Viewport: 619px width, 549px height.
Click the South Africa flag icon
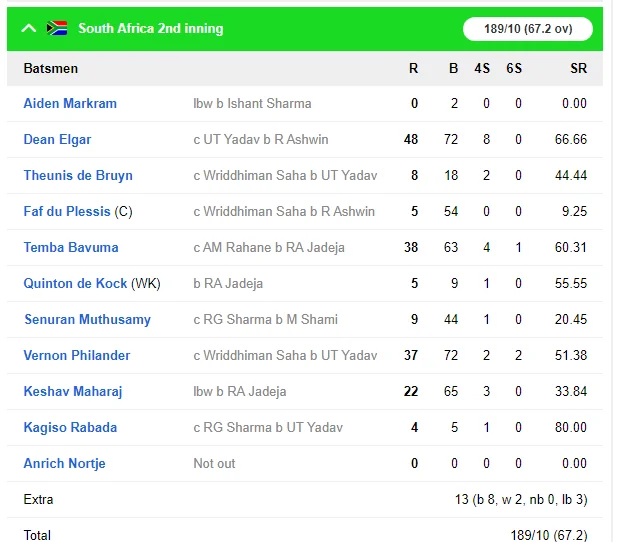click(x=57, y=28)
